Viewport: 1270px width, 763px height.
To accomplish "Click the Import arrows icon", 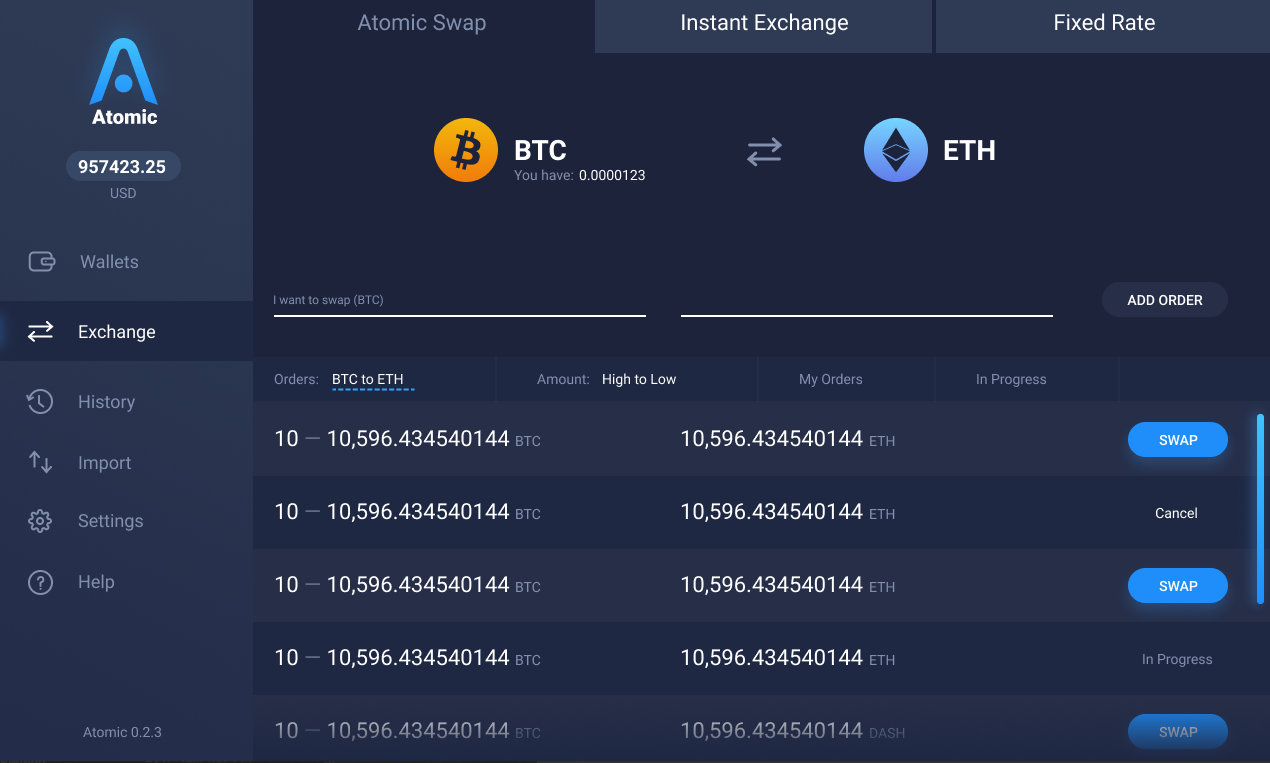I will pos(40,462).
